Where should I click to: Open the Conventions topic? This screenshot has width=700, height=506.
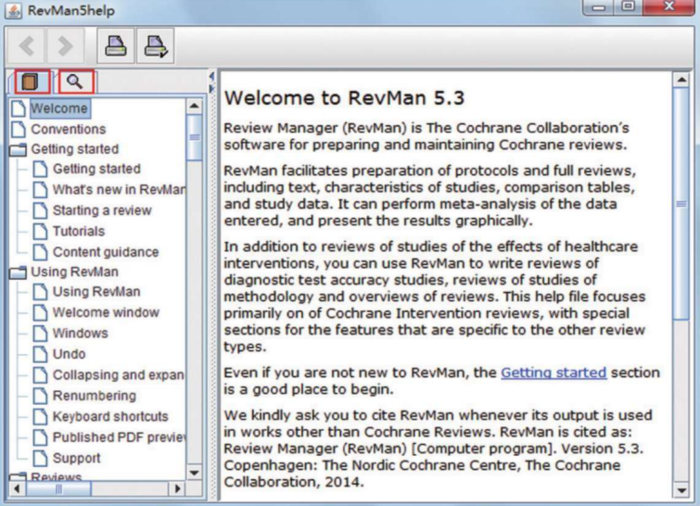click(68, 129)
